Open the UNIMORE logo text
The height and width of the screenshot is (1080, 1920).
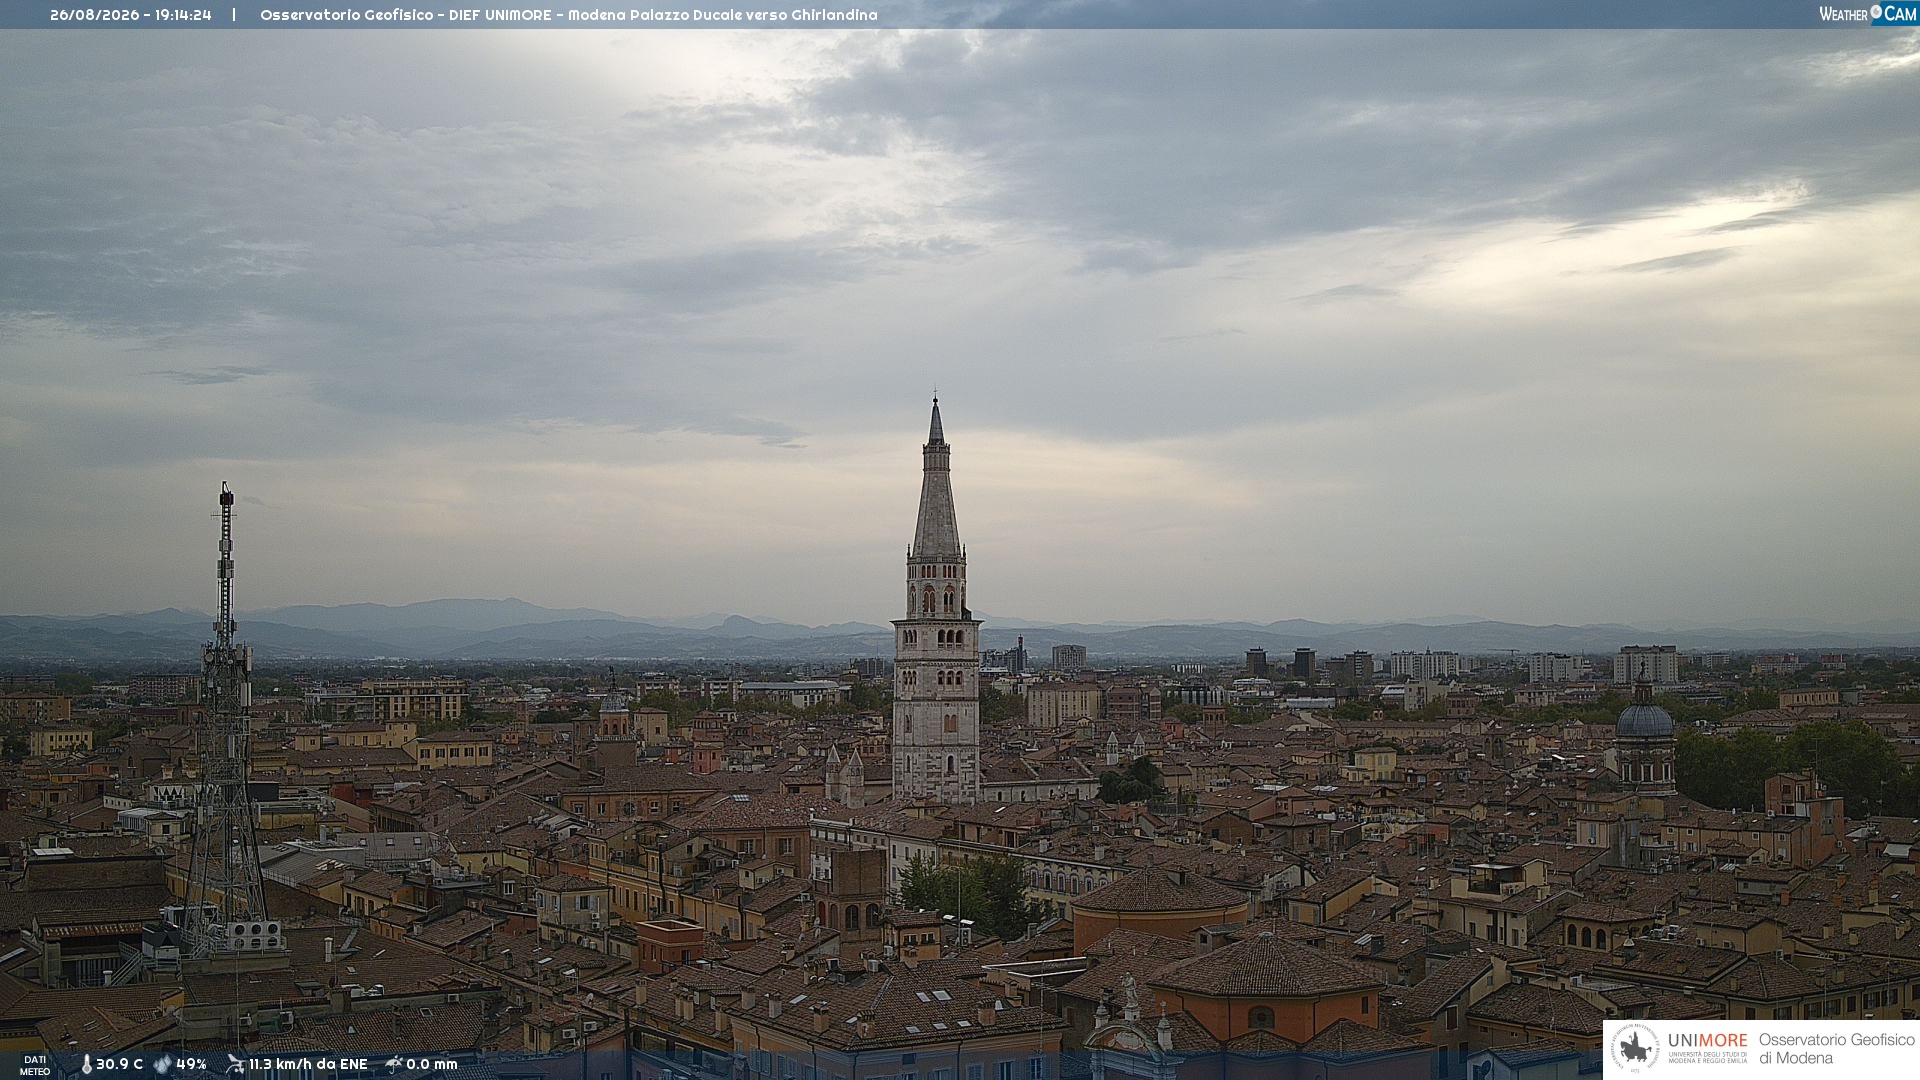point(1707,1040)
